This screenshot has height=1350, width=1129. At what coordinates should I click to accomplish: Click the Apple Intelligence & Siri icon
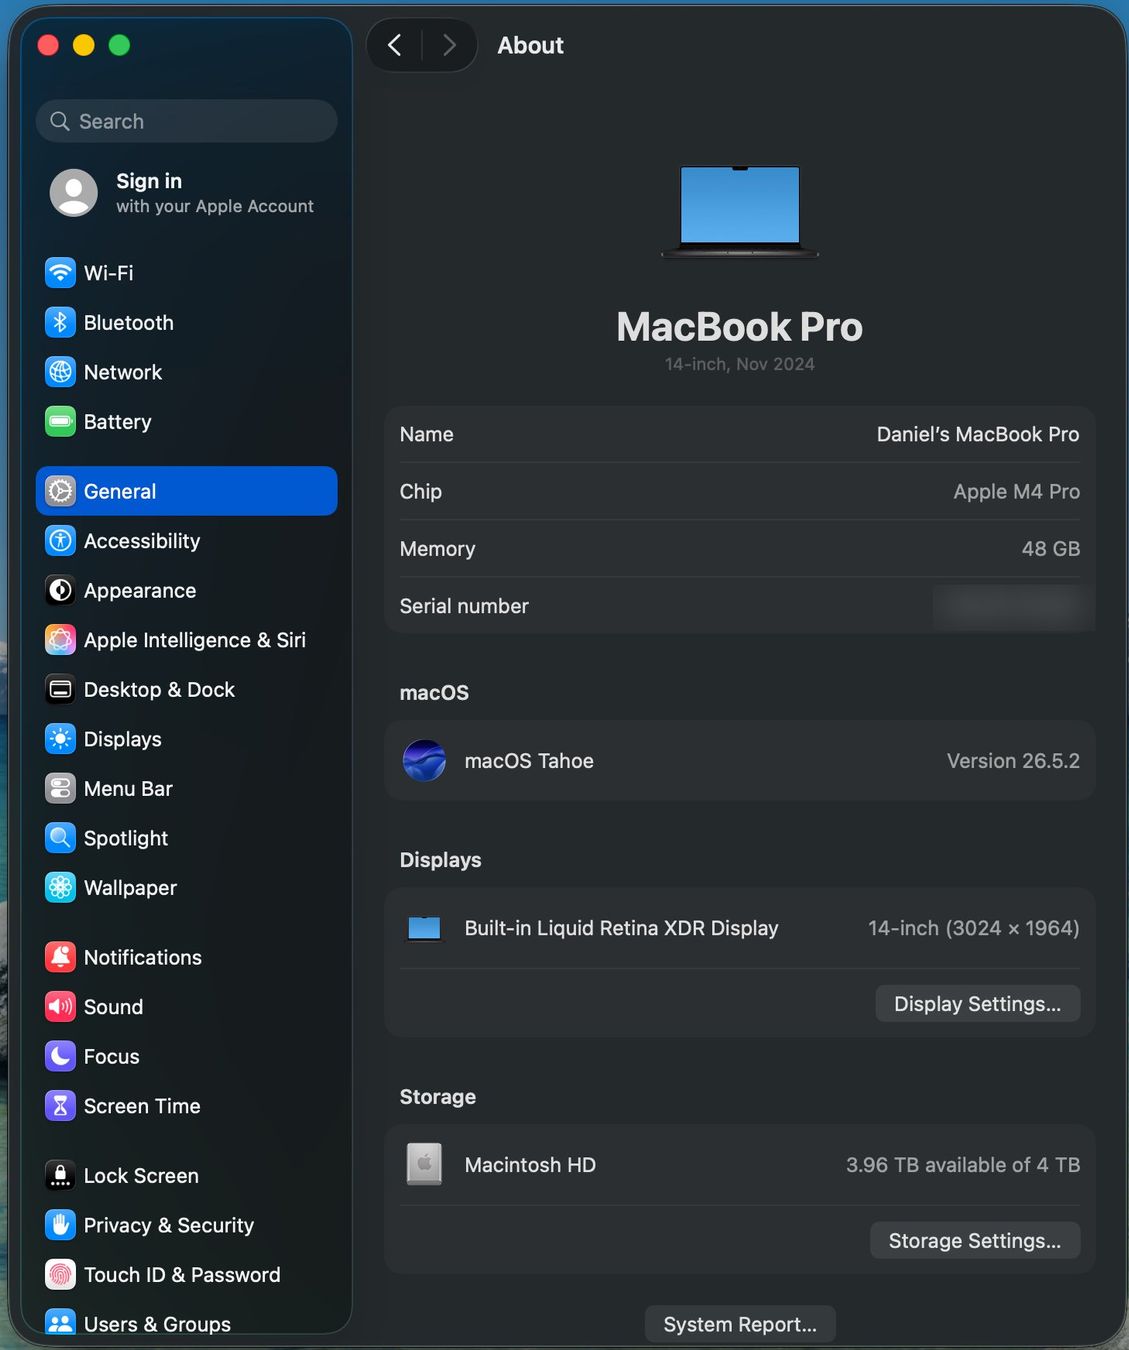tap(60, 640)
